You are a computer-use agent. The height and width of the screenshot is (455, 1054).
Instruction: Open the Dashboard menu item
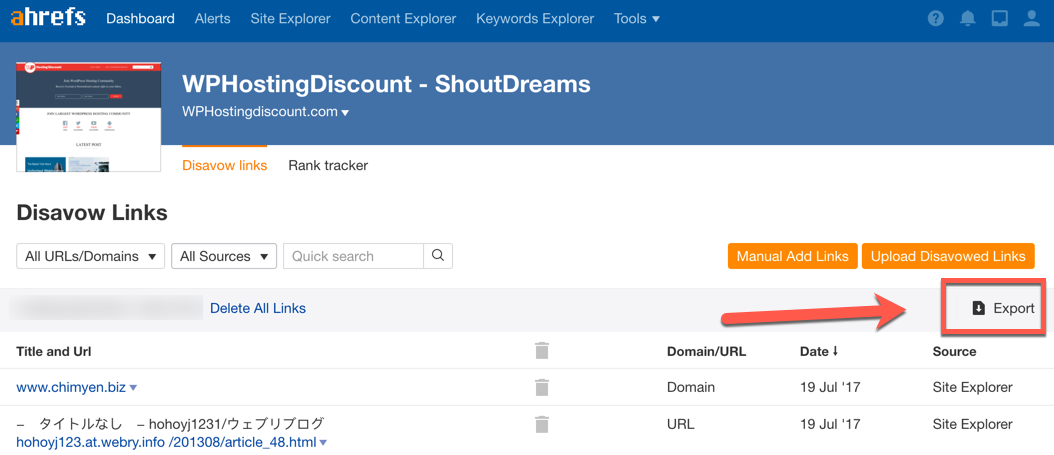140,19
